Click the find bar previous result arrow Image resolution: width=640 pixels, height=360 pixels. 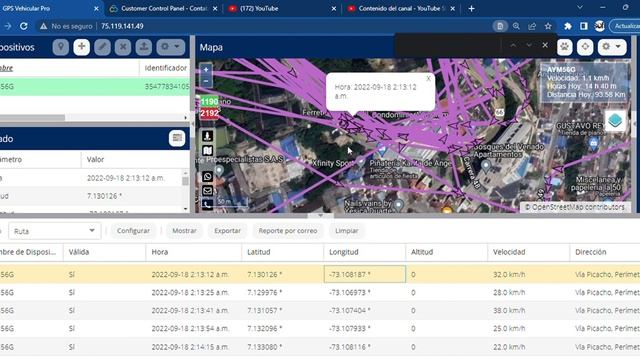point(513,45)
